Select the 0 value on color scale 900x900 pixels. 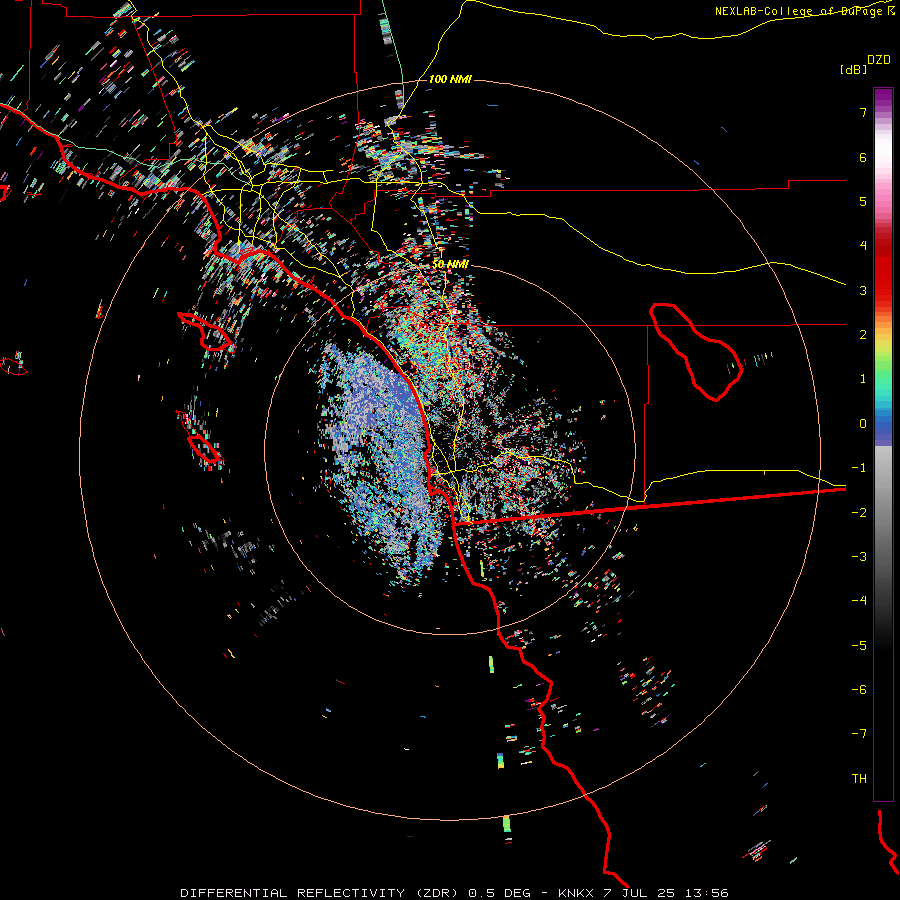coord(863,424)
